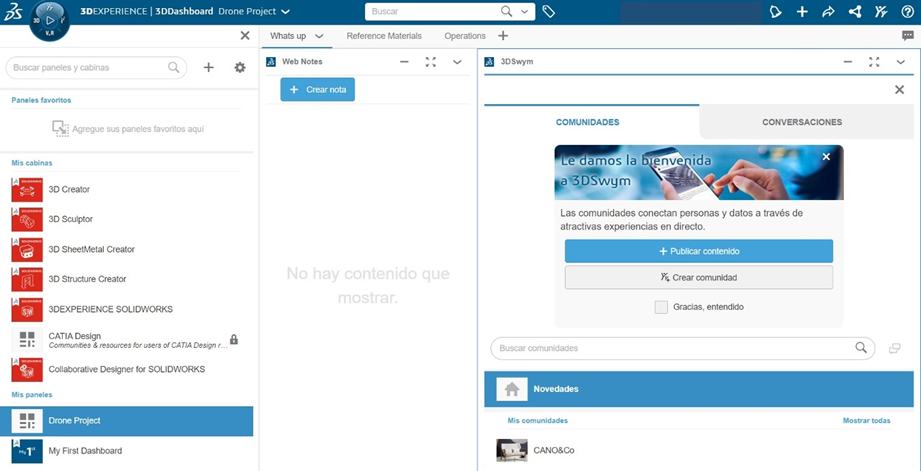Click the Mis comunidades heading
Image resolution: width=921 pixels, height=471 pixels.
[x=537, y=420]
